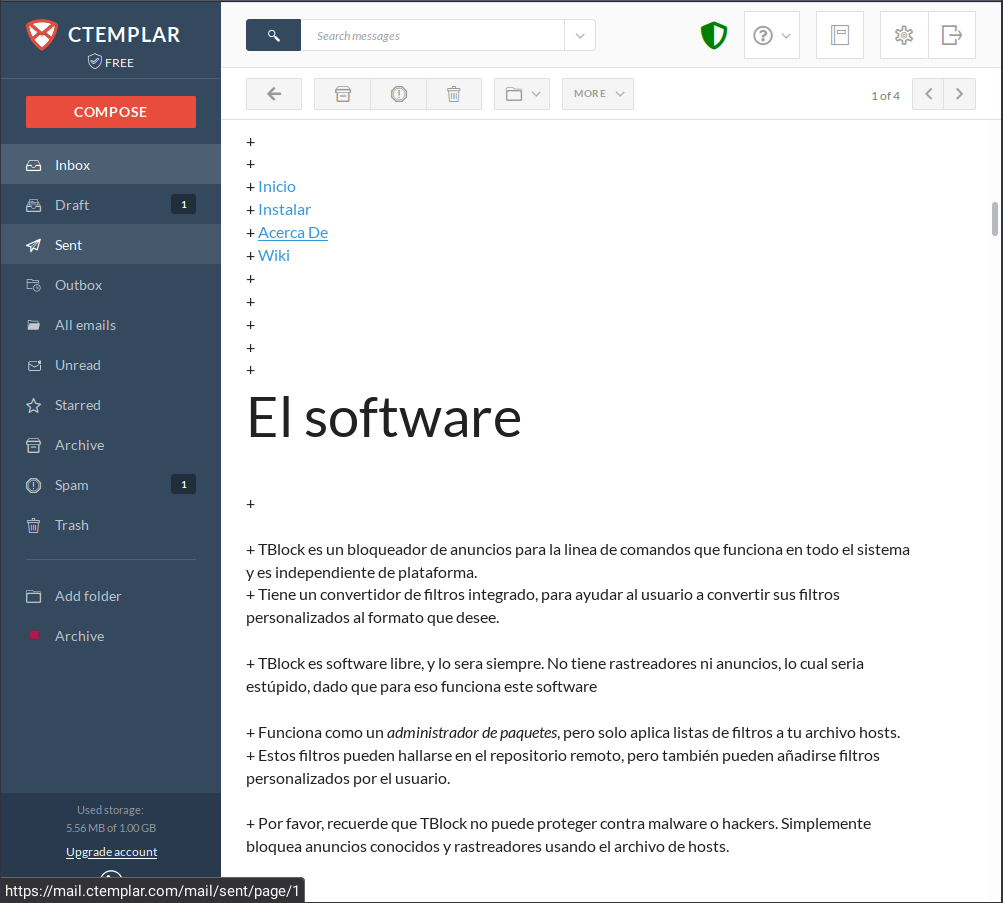Viewport: 1003px width, 903px height.
Task: Switch to the Inbox
Action: click(72, 164)
